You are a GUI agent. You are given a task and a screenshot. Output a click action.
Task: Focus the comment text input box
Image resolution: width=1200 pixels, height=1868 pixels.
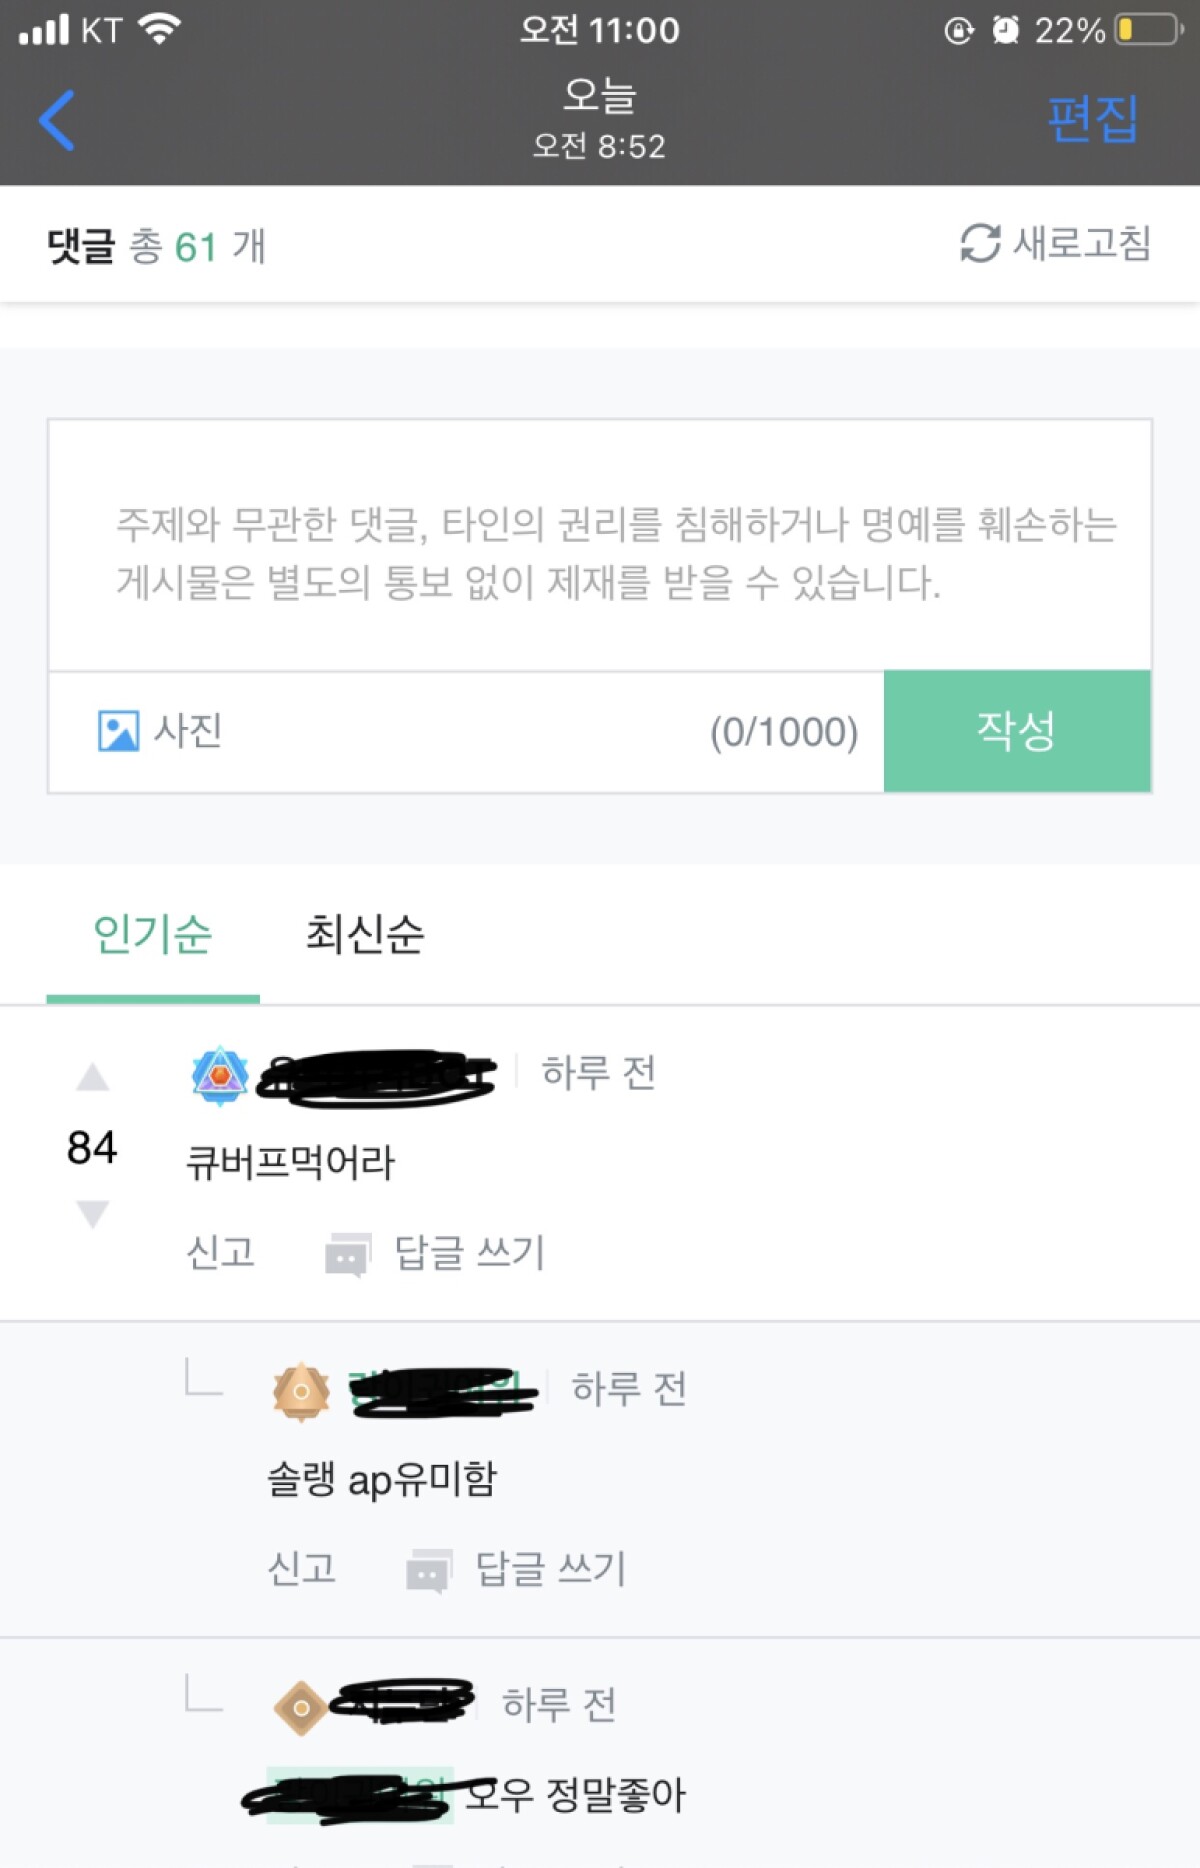[600, 546]
